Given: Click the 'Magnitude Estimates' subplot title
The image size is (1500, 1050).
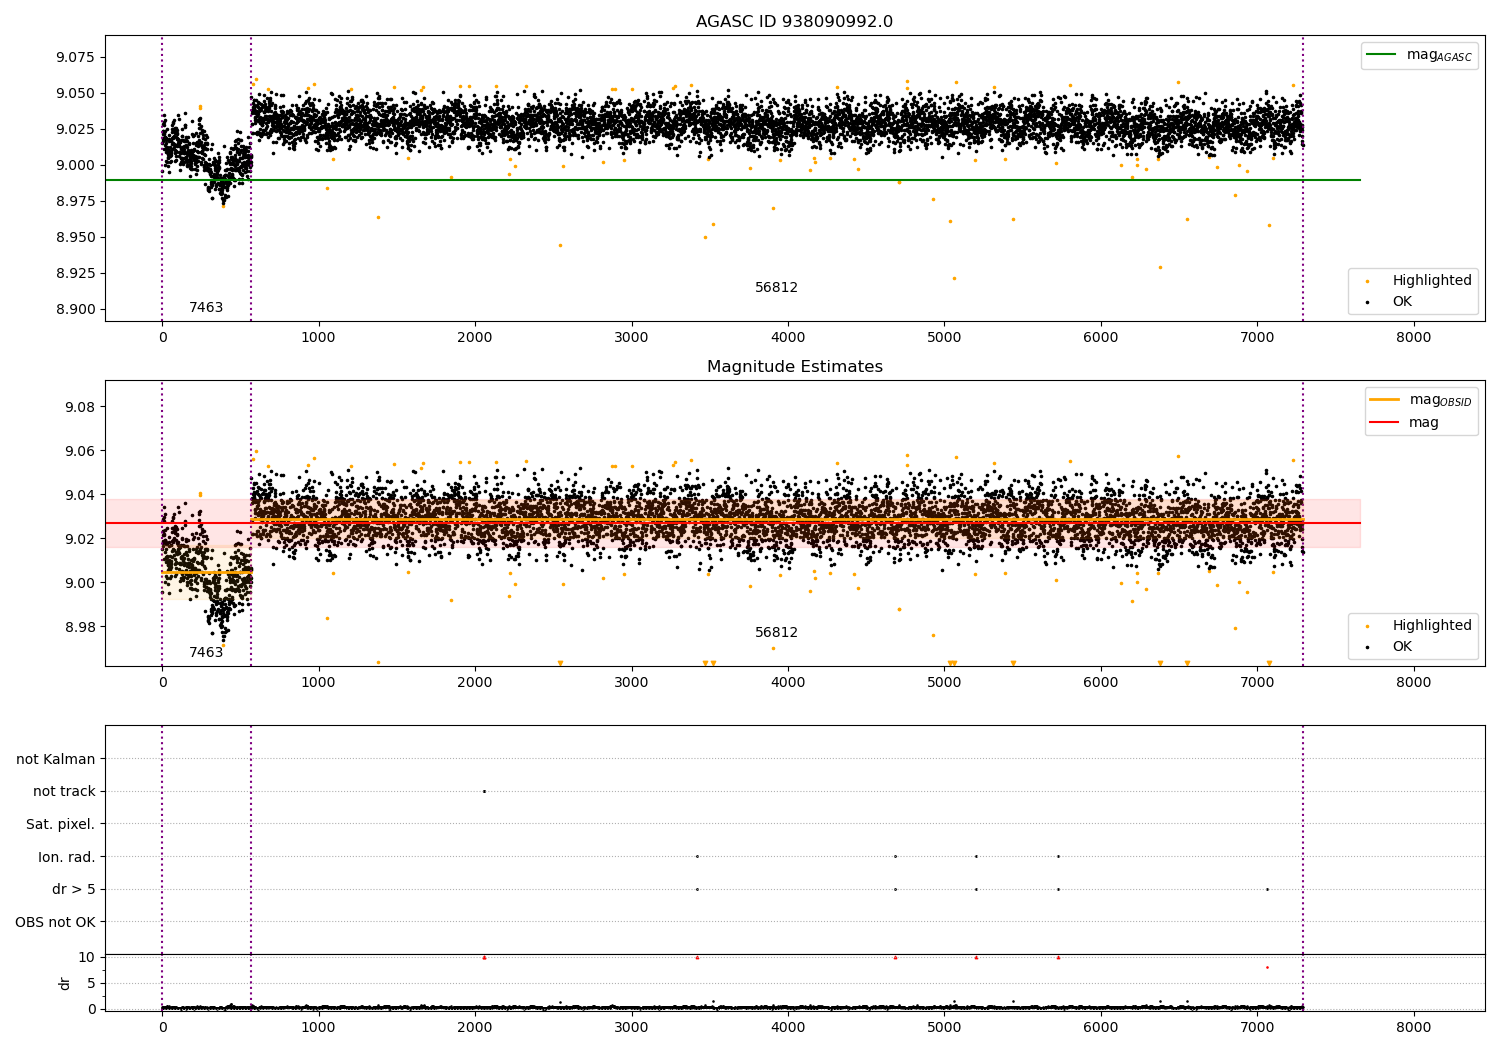Looking at the screenshot, I should (x=794, y=367).
